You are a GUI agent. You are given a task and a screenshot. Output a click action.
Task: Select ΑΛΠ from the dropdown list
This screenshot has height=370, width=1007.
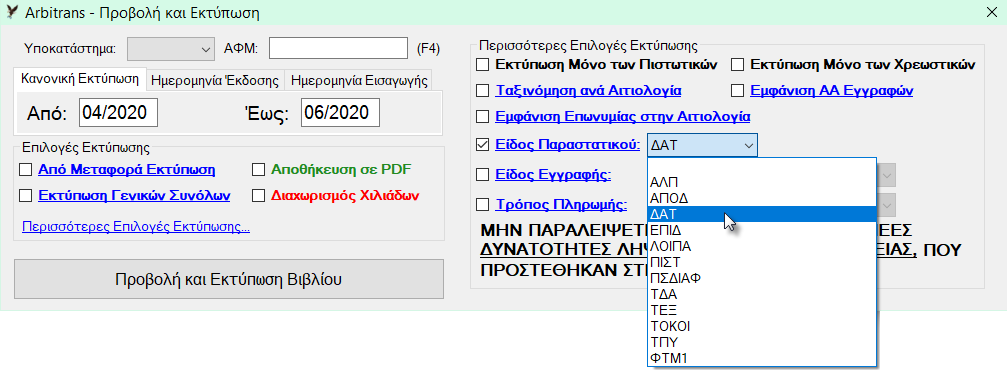762,182
